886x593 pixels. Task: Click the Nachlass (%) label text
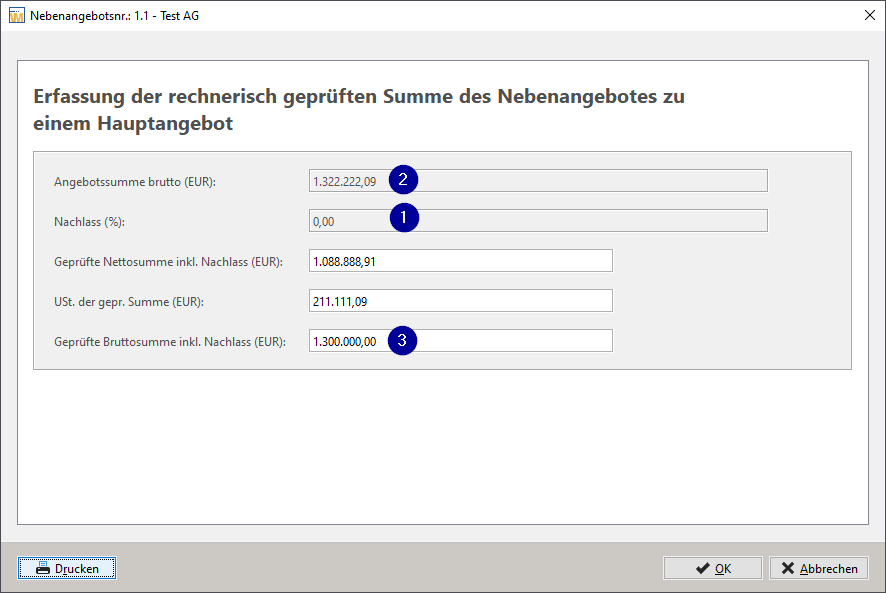point(89,222)
